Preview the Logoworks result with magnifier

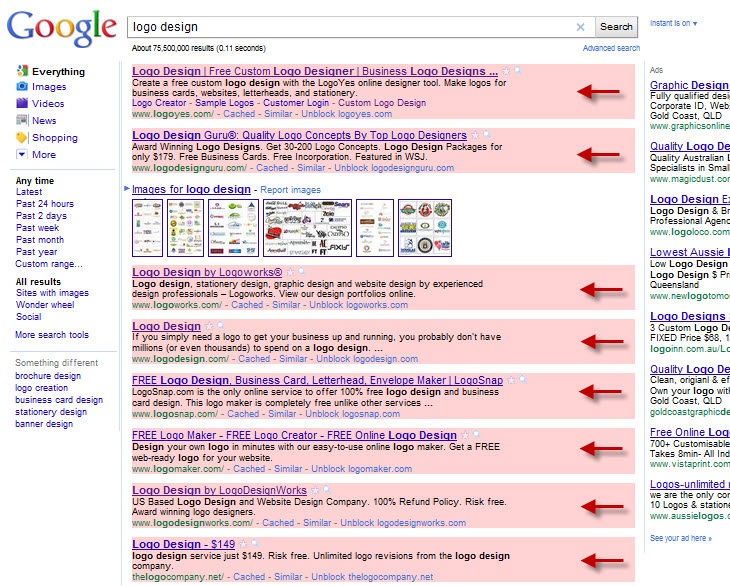[x=302, y=271]
